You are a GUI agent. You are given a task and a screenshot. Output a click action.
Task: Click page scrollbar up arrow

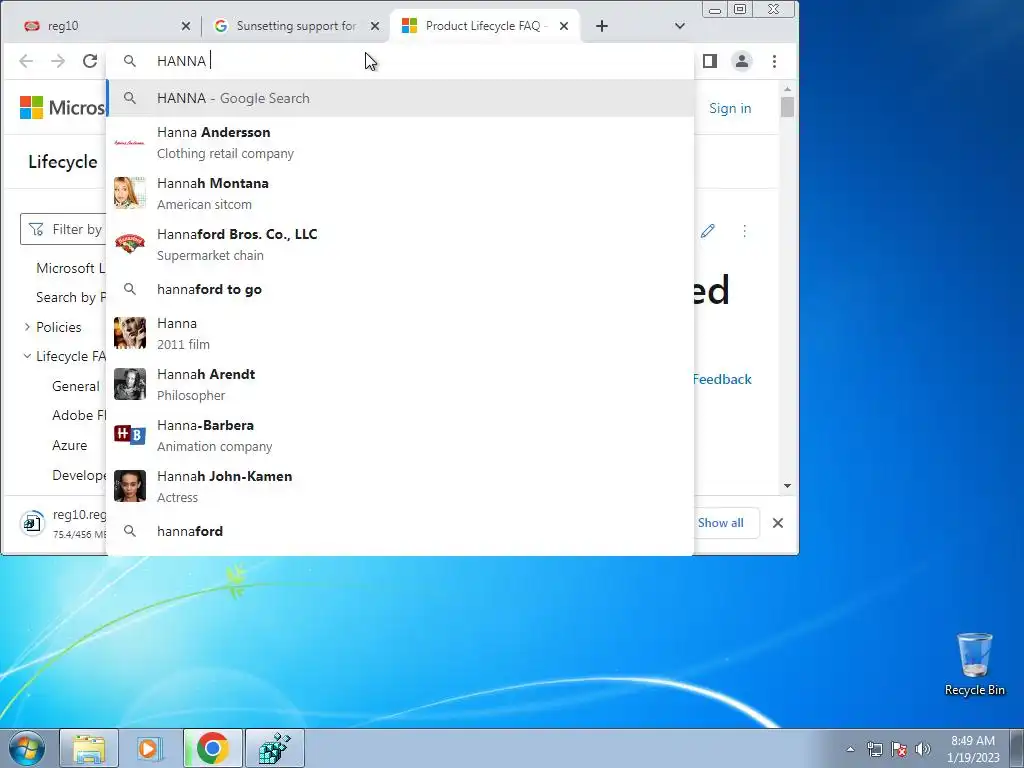pyautogui.click(x=787, y=88)
